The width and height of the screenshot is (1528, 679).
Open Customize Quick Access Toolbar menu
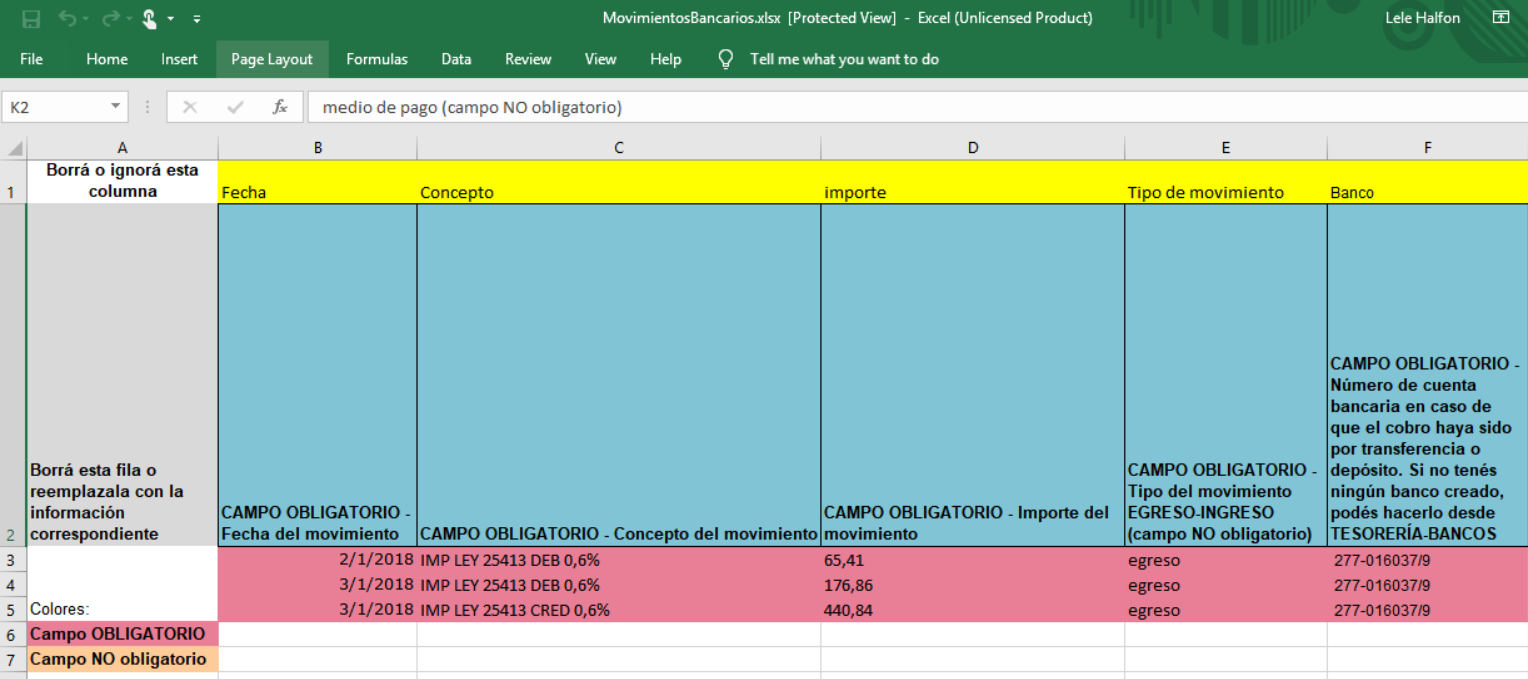coord(196,19)
